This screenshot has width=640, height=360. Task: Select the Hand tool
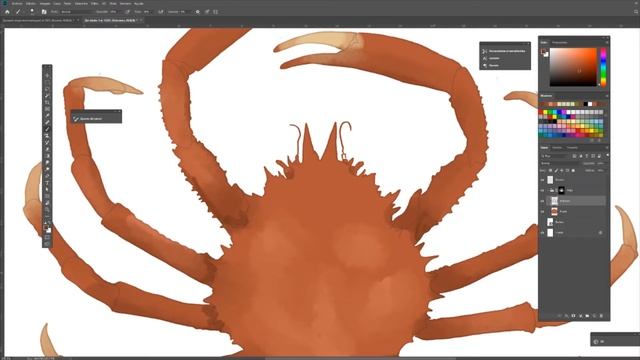47,202
